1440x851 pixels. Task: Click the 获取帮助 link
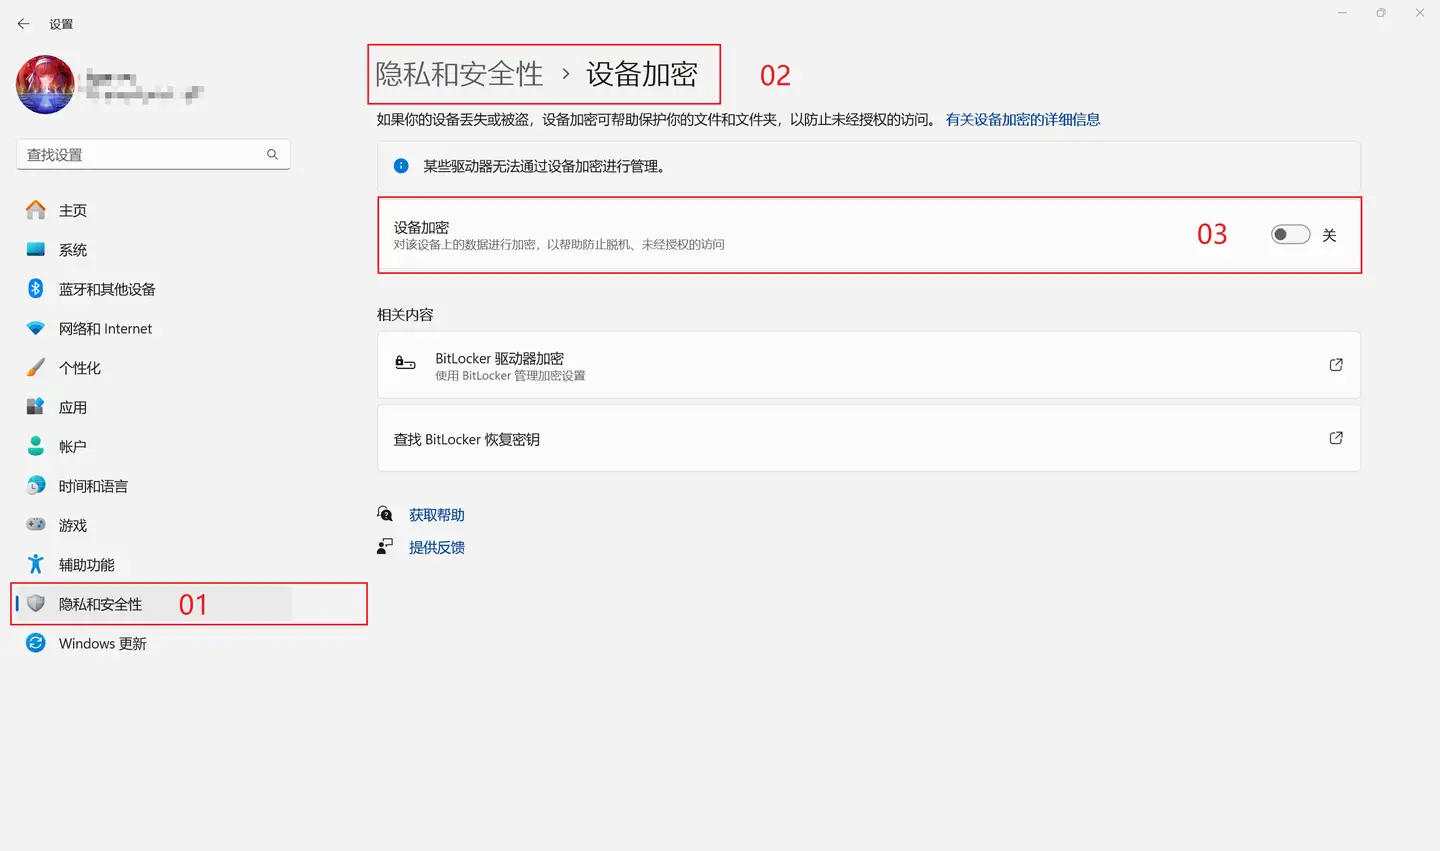[437, 515]
